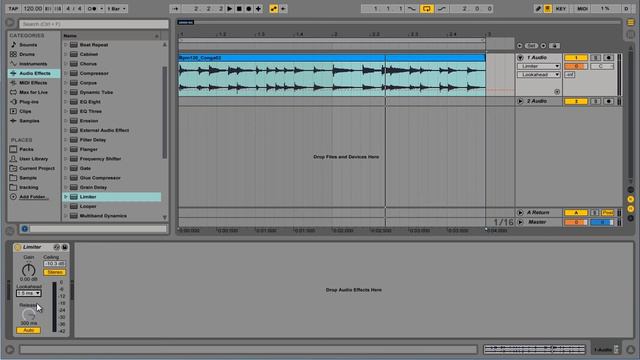Toggle the yellow Loop switch
The image size is (640, 360).
pyautogui.click(x=427, y=9)
